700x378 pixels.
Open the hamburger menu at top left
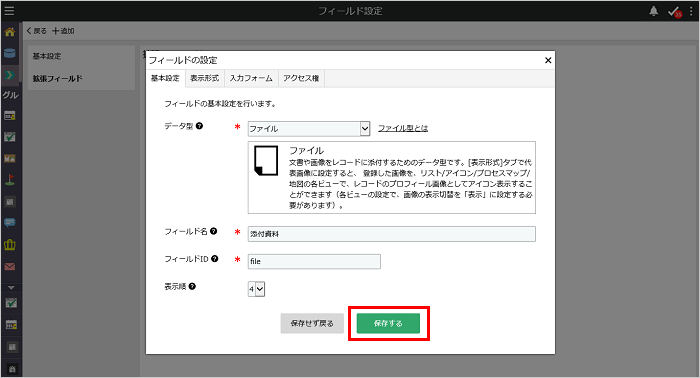[9, 10]
